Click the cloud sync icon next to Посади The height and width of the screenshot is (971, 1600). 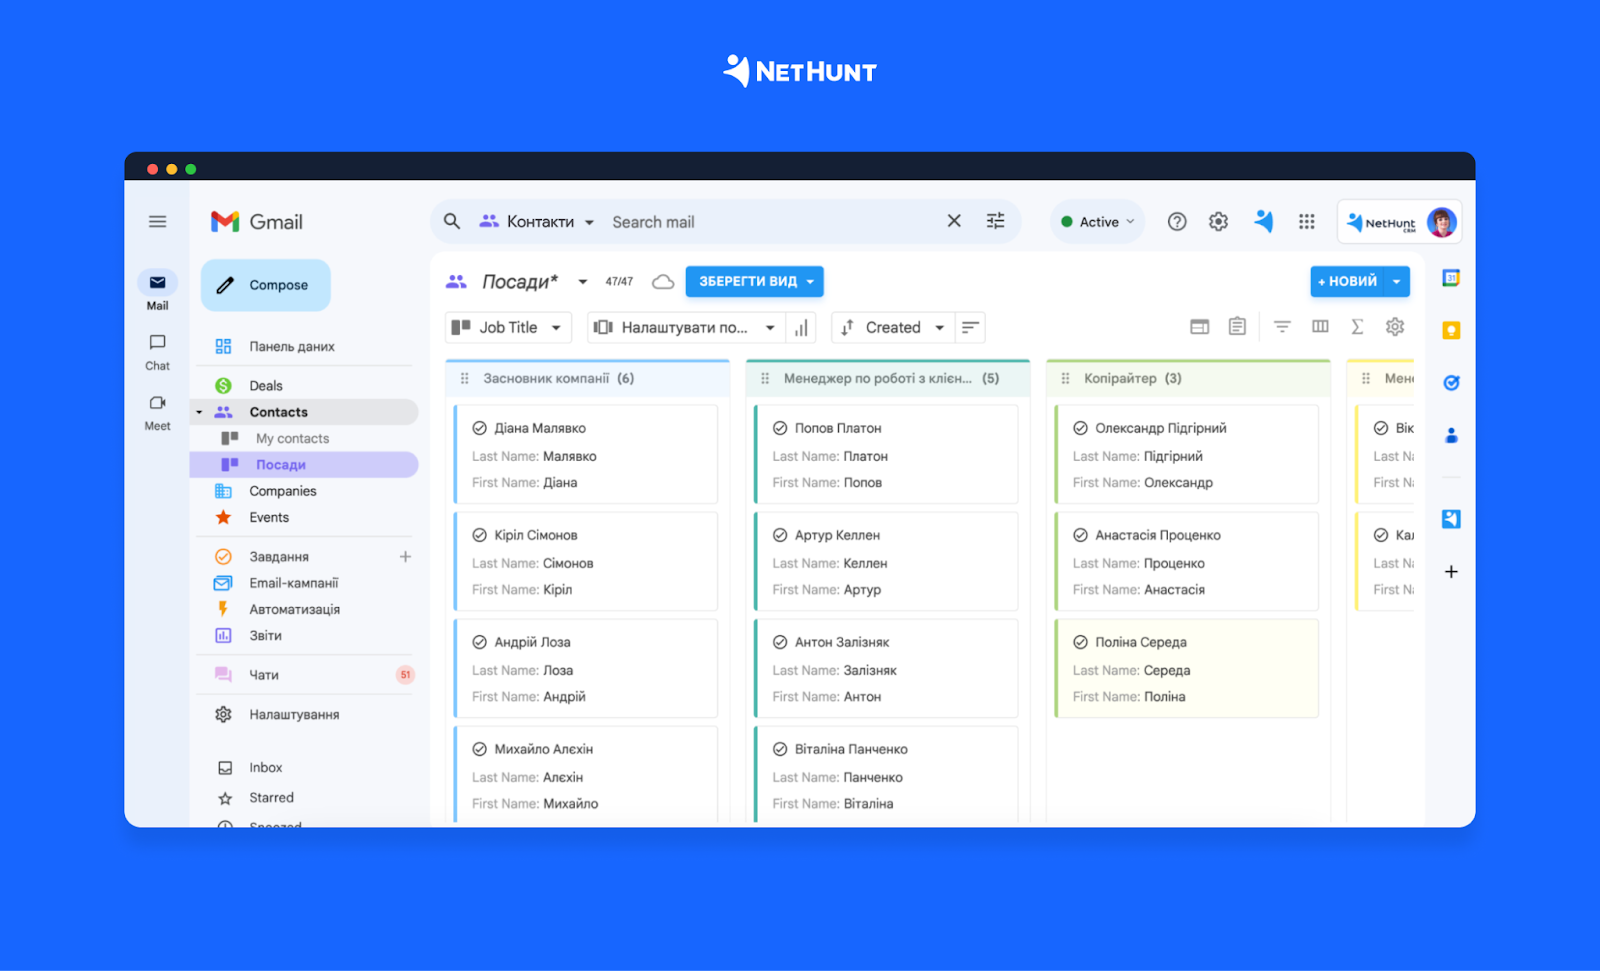pyautogui.click(x=663, y=282)
